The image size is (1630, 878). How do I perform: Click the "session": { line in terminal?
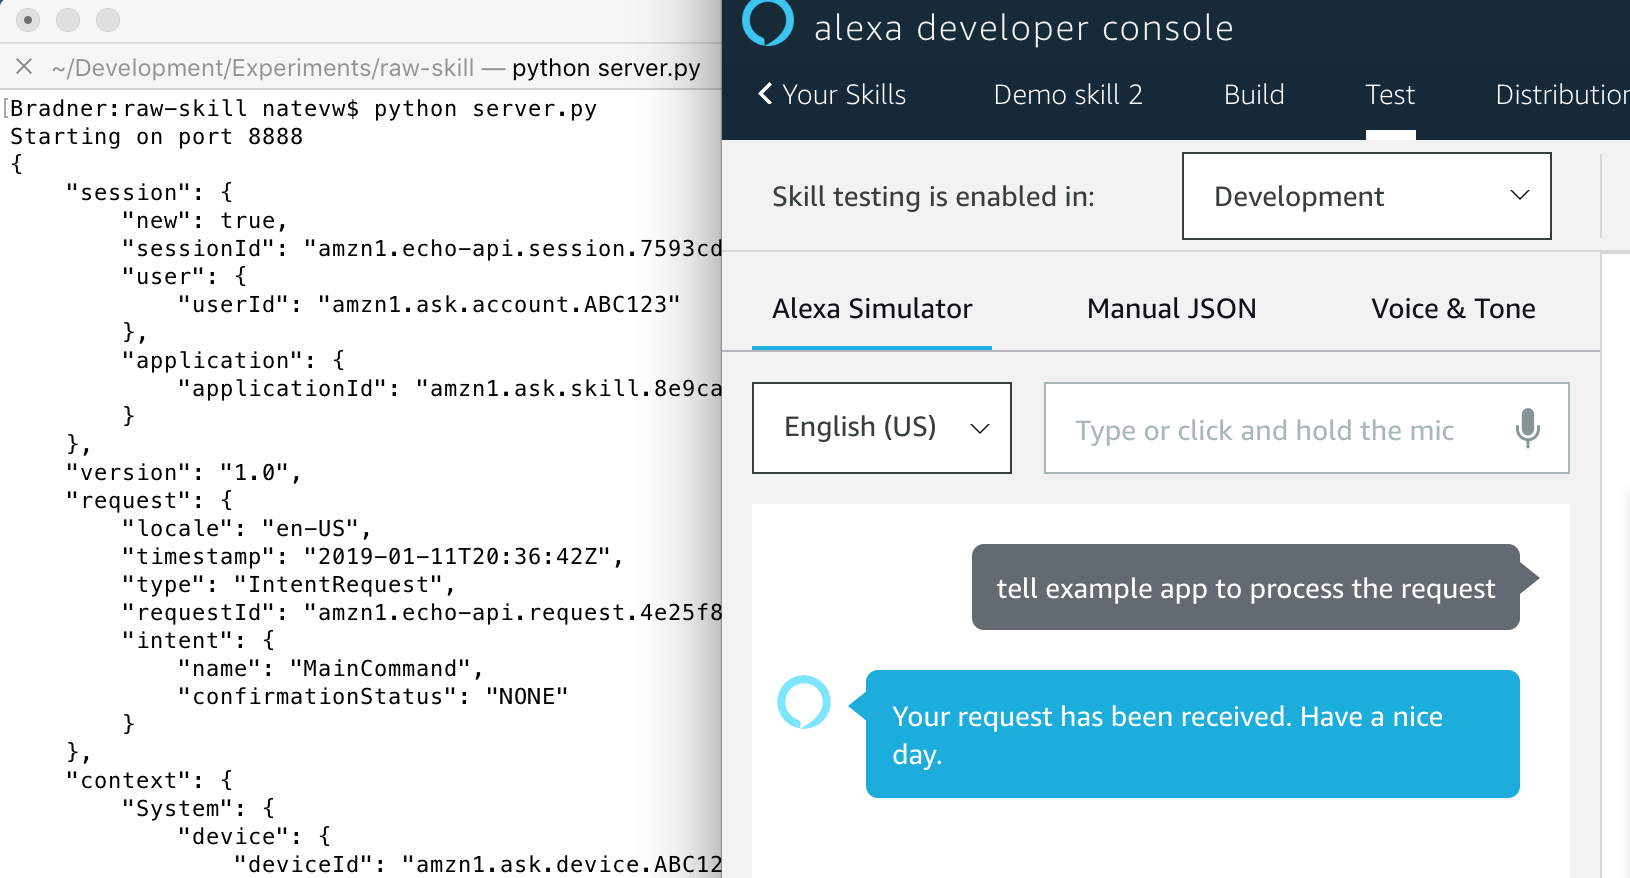[149, 193]
